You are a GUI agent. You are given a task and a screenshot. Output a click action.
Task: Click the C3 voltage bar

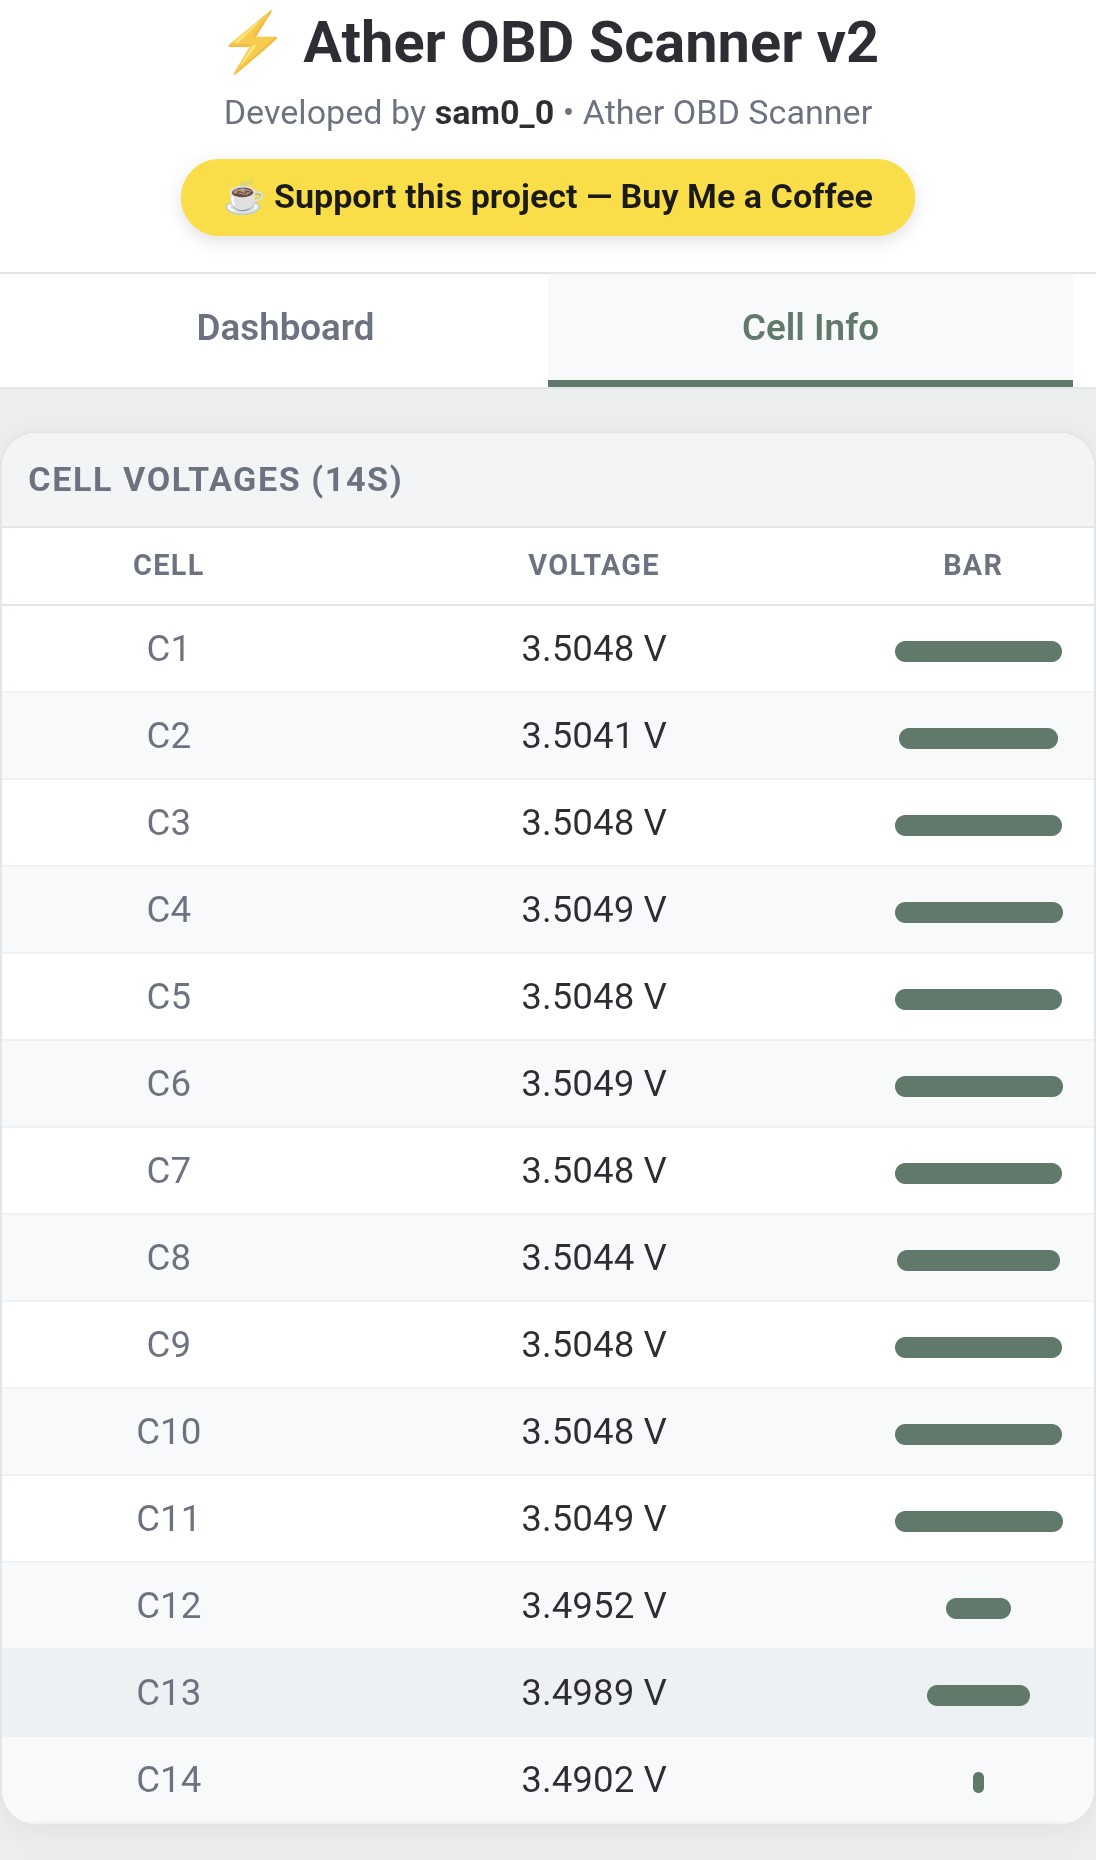click(x=978, y=826)
